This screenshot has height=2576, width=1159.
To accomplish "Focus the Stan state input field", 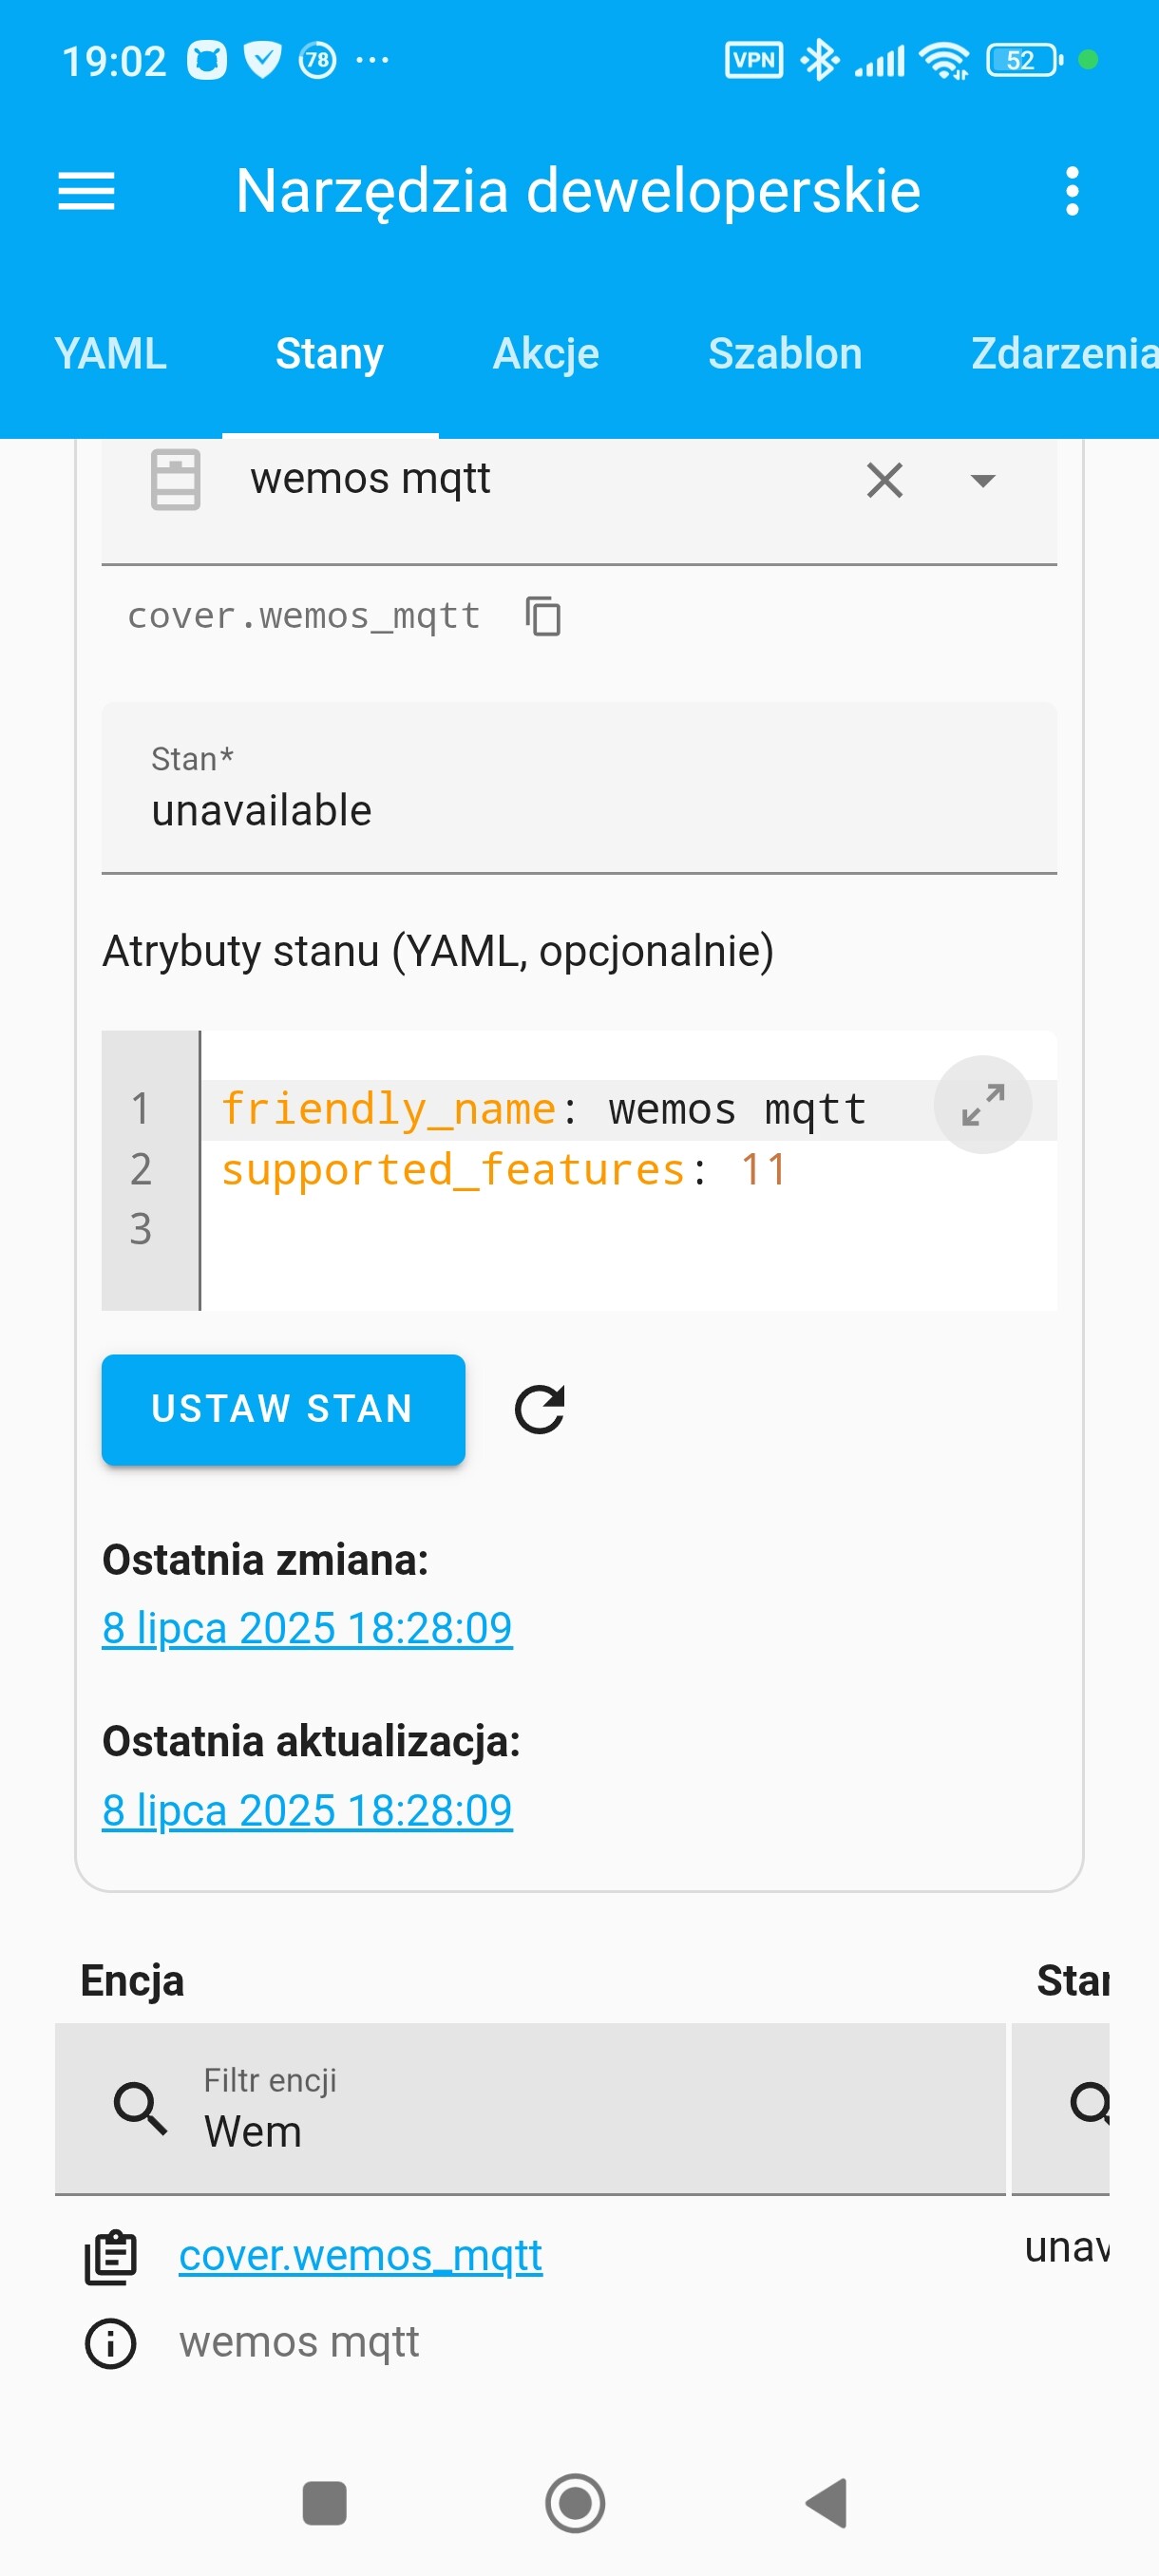I will pyautogui.click(x=579, y=788).
